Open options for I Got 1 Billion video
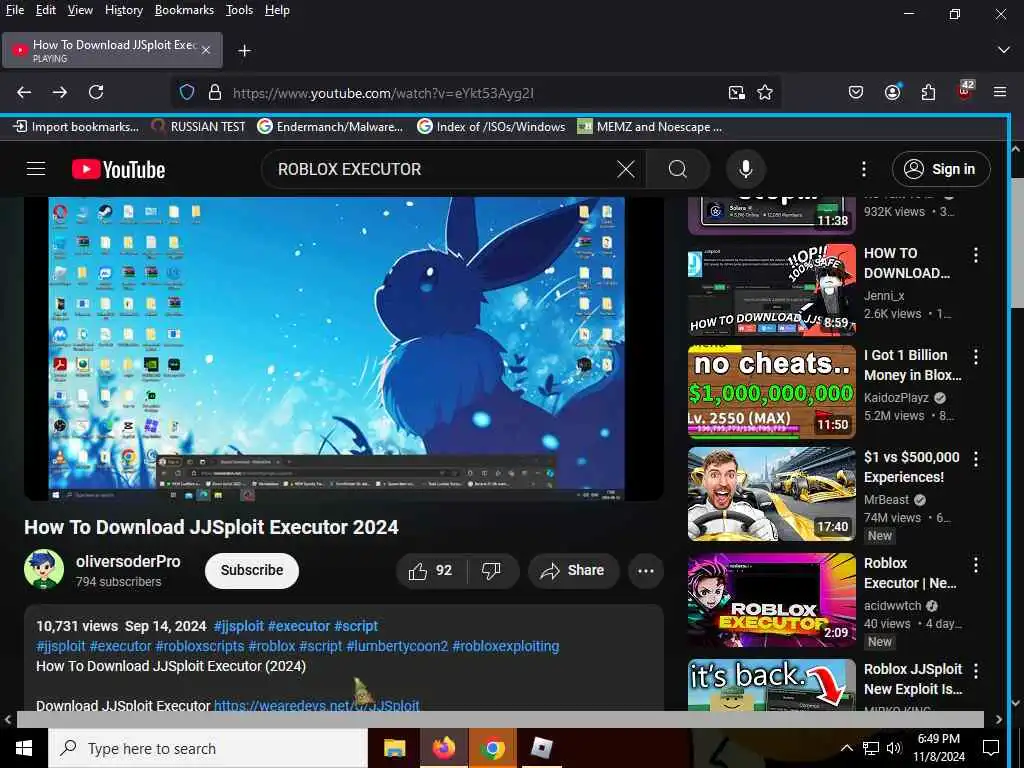Viewport: 1024px width, 768px height. [x=976, y=357]
